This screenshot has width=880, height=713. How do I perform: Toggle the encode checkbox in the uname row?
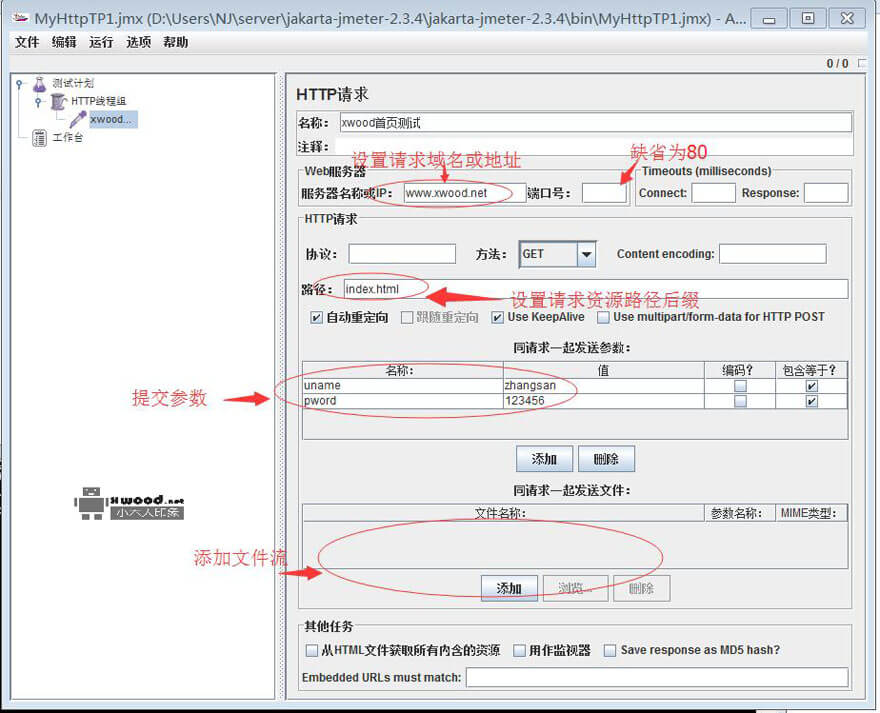pos(740,386)
